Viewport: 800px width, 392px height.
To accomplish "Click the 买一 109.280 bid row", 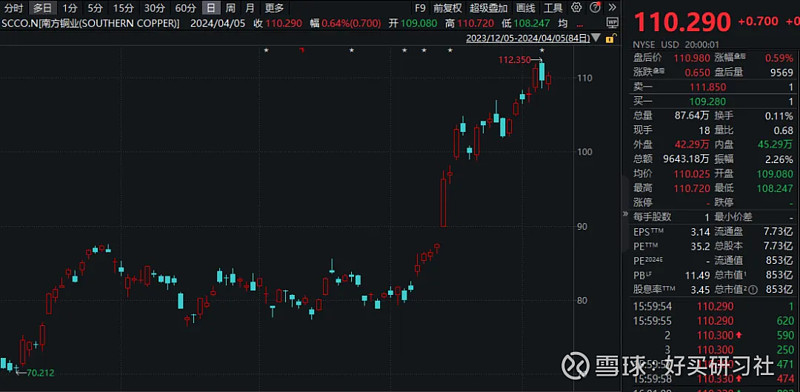I will (713, 102).
